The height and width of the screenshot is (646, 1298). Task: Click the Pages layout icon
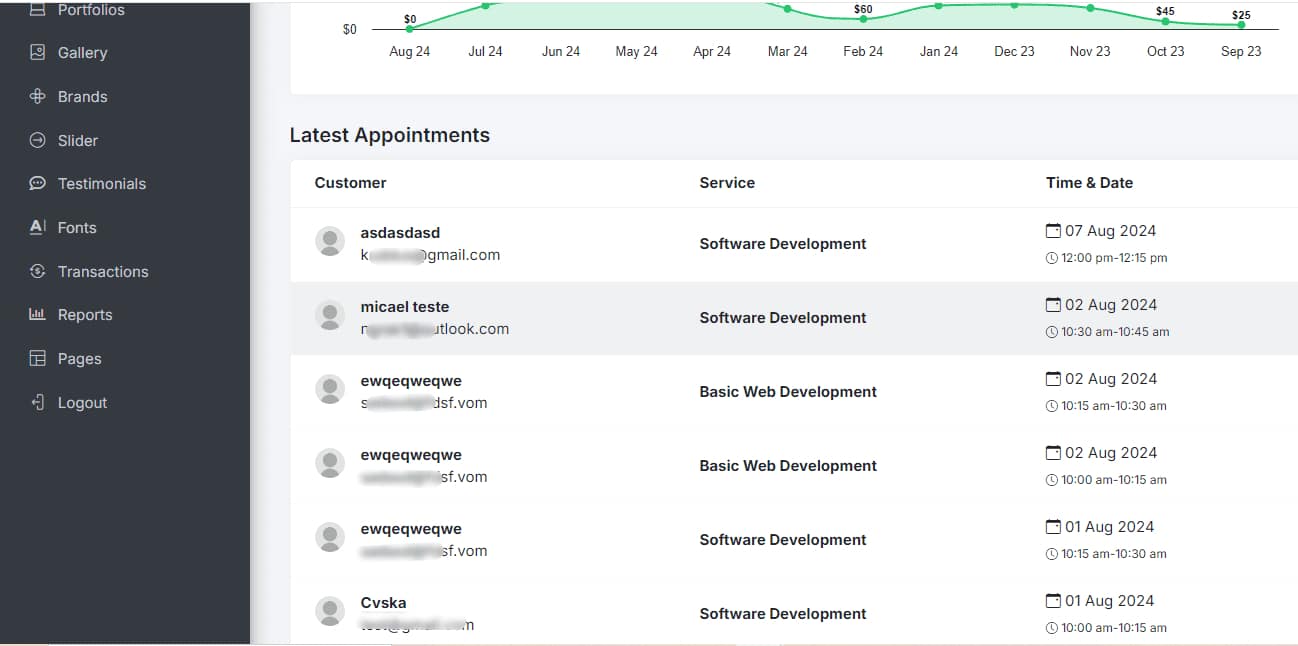point(38,358)
